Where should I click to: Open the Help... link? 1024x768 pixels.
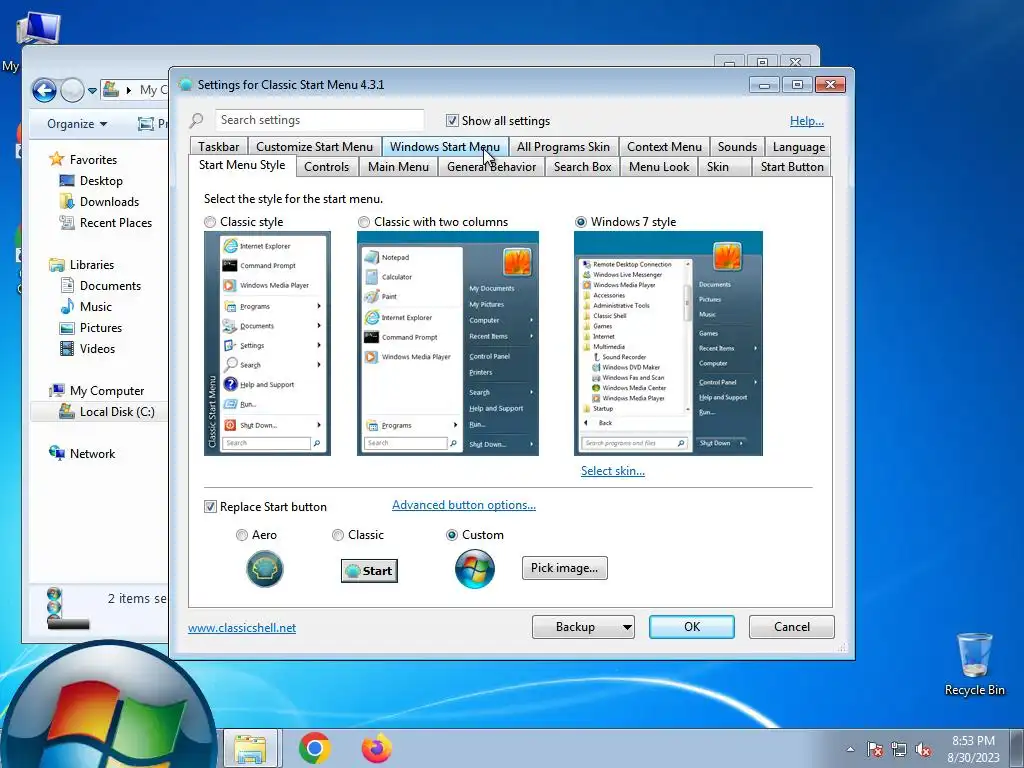(807, 121)
